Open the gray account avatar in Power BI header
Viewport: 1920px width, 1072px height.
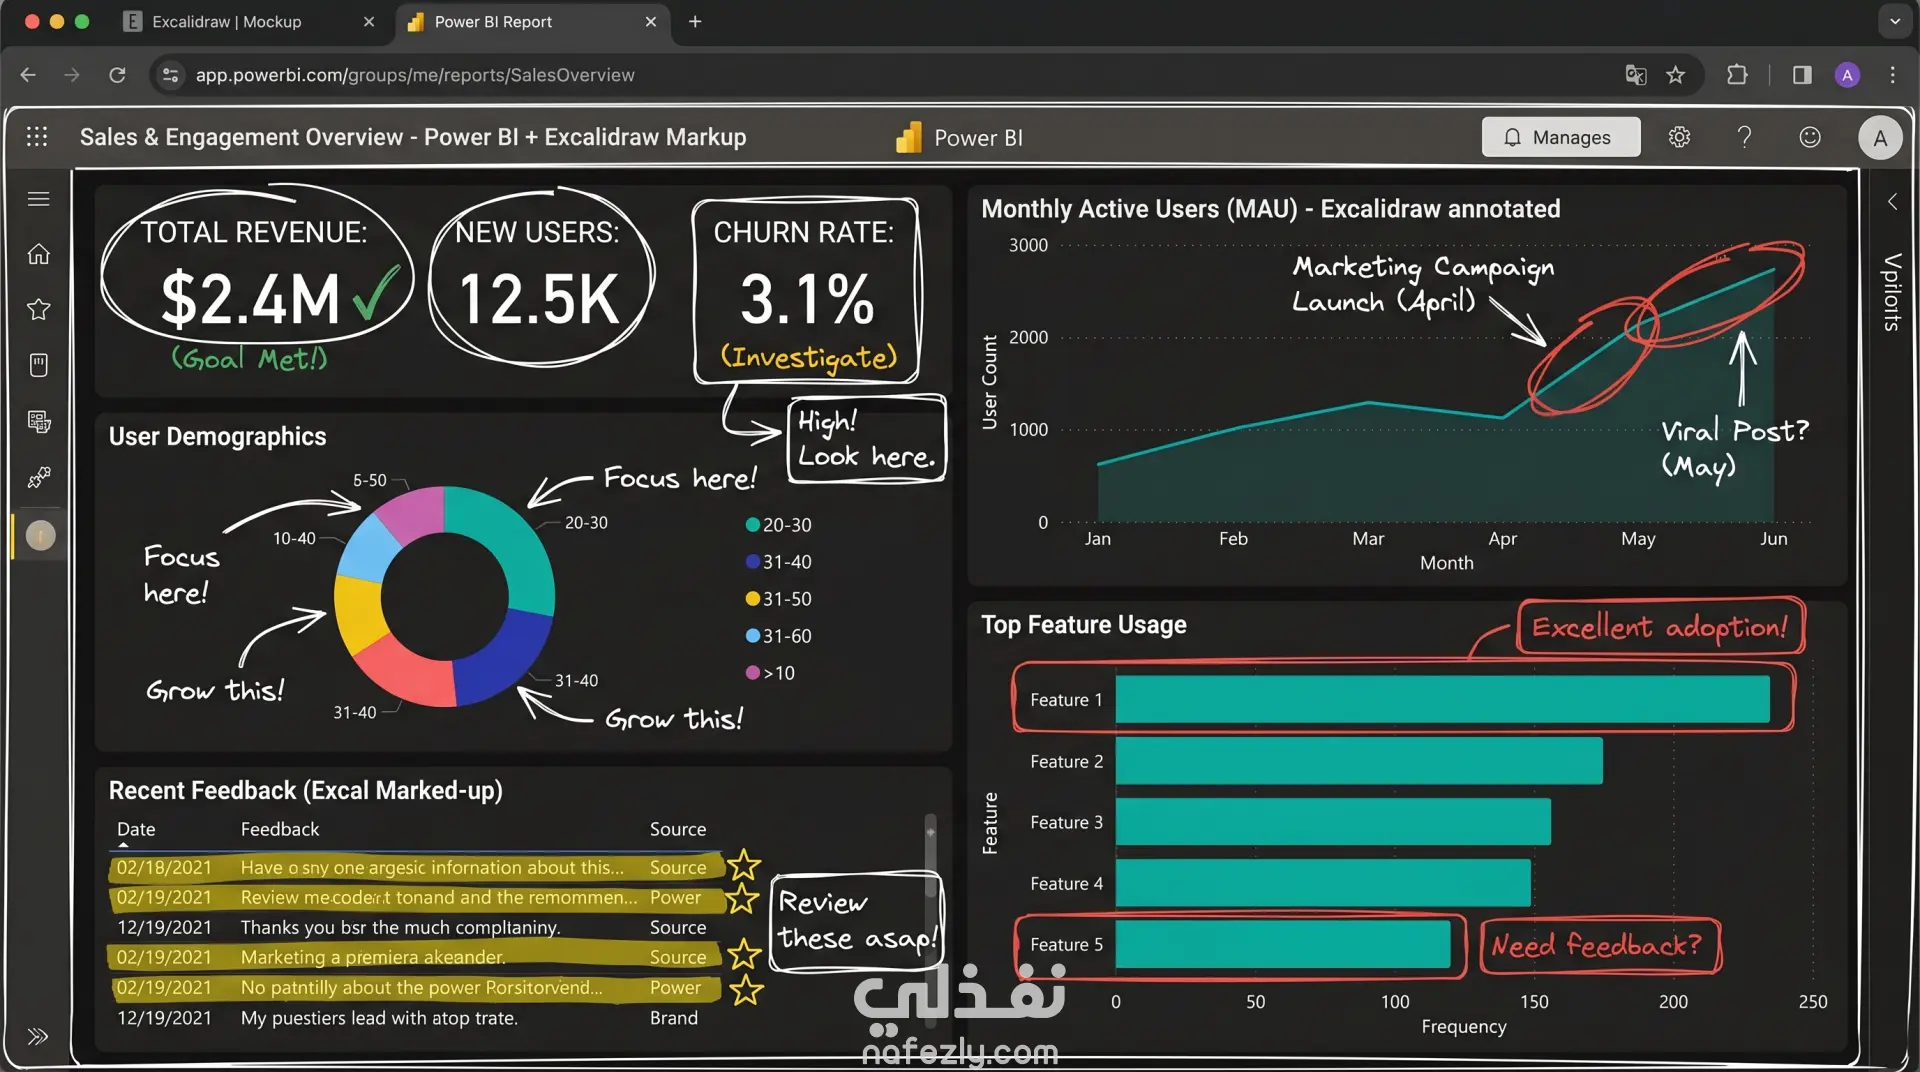pyautogui.click(x=1880, y=138)
